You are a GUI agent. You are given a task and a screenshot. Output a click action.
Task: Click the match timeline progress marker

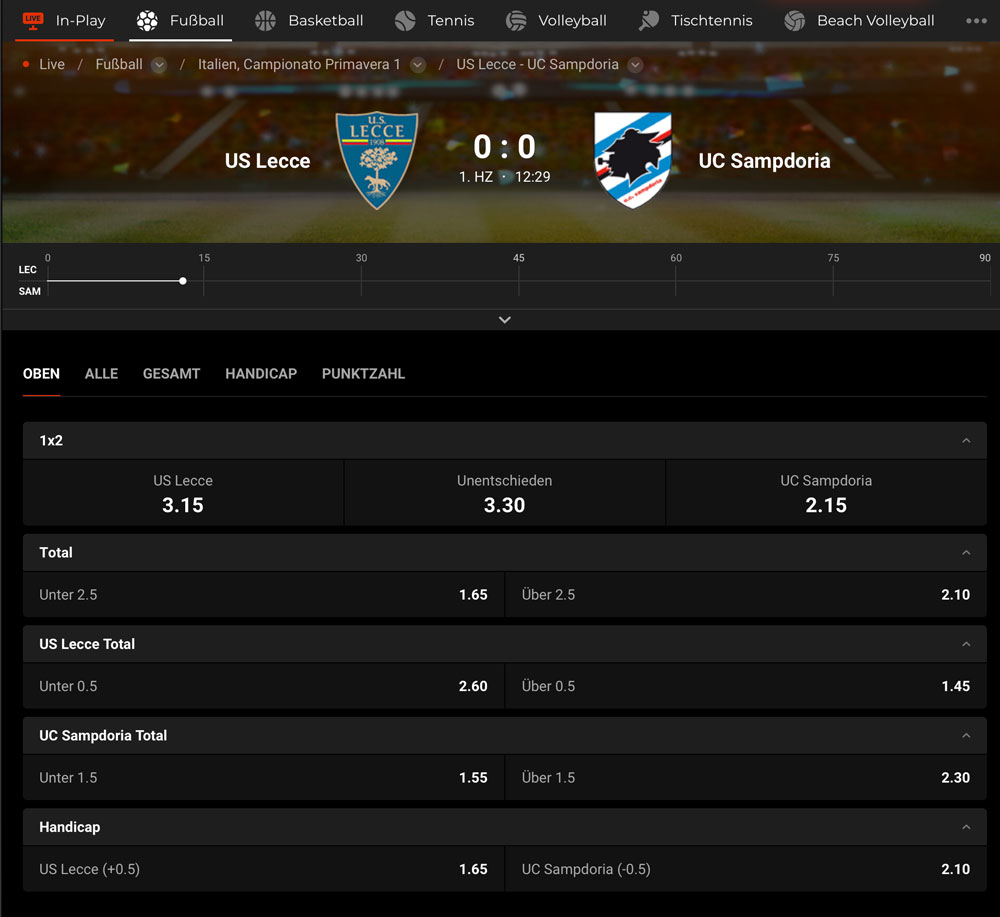(183, 281)
